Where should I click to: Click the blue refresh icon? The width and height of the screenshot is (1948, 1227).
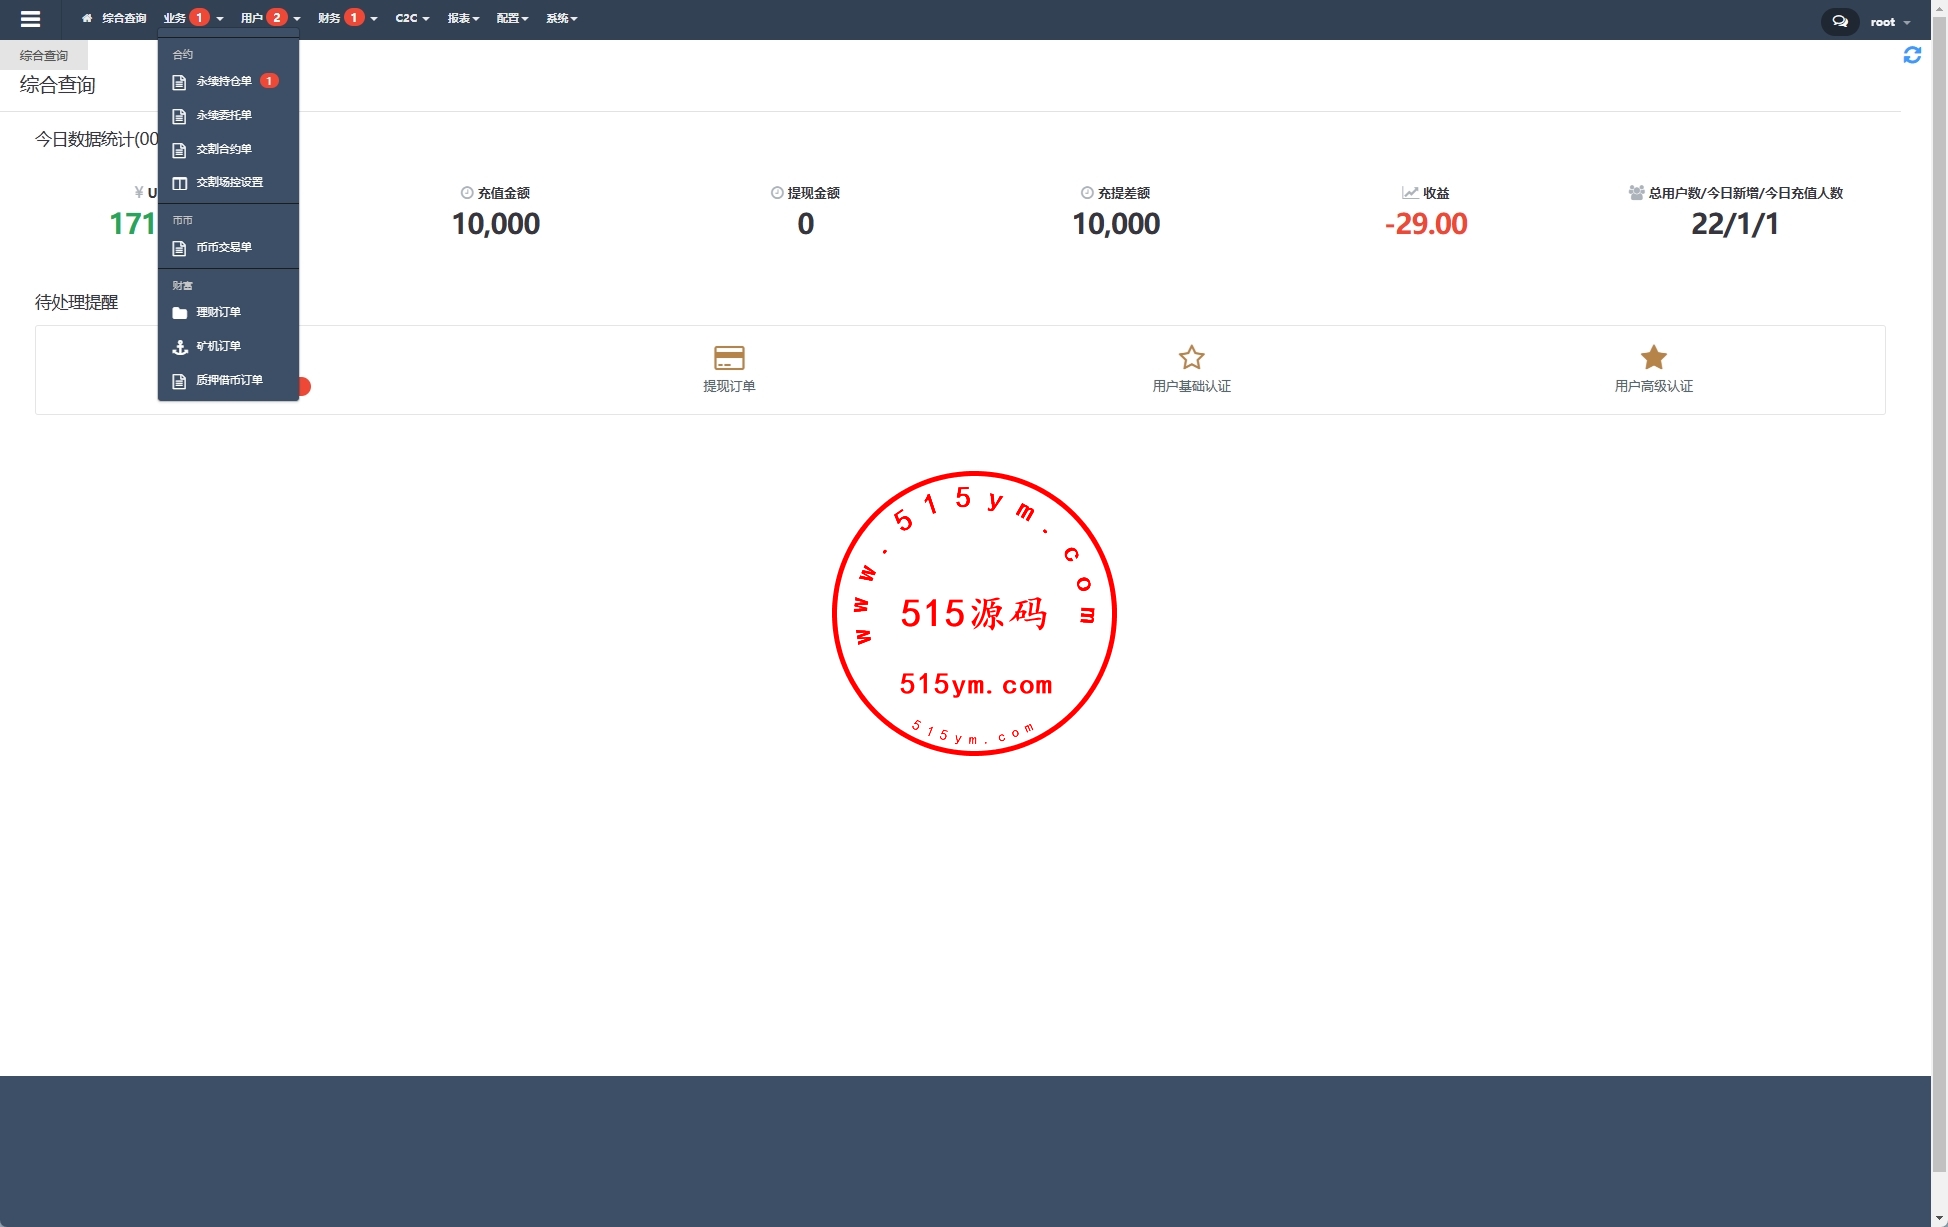pyautogui.click(x=1911, y=56)
